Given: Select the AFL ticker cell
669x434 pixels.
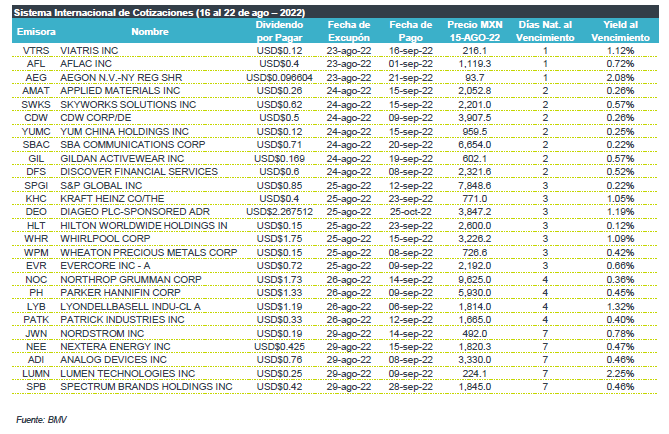Looking at the screenshot, I should 36,64.
